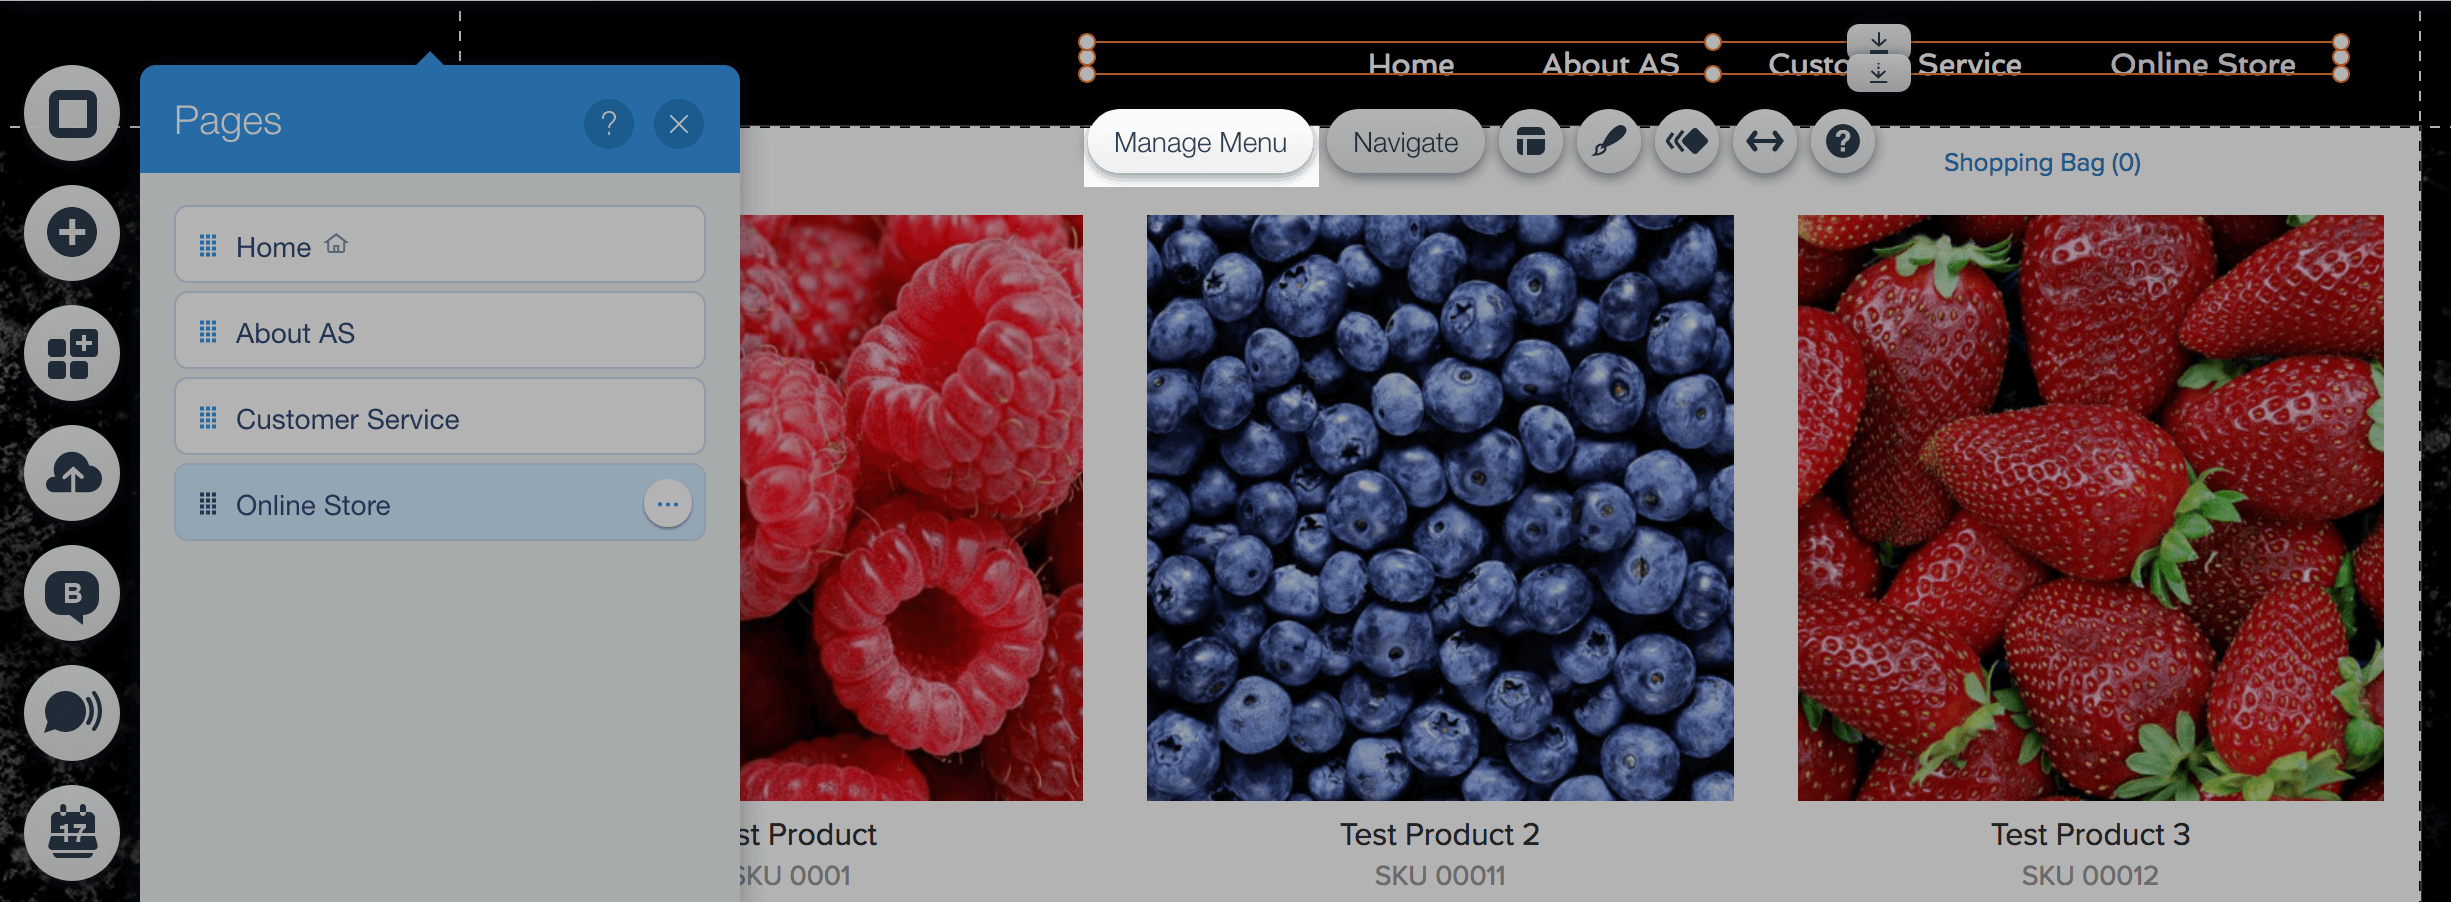Image resolution: width=2451 pixels, height=902 pixels.
Task: Click the Layouts icon in menu toolbar
Action: click(1530, 142)
